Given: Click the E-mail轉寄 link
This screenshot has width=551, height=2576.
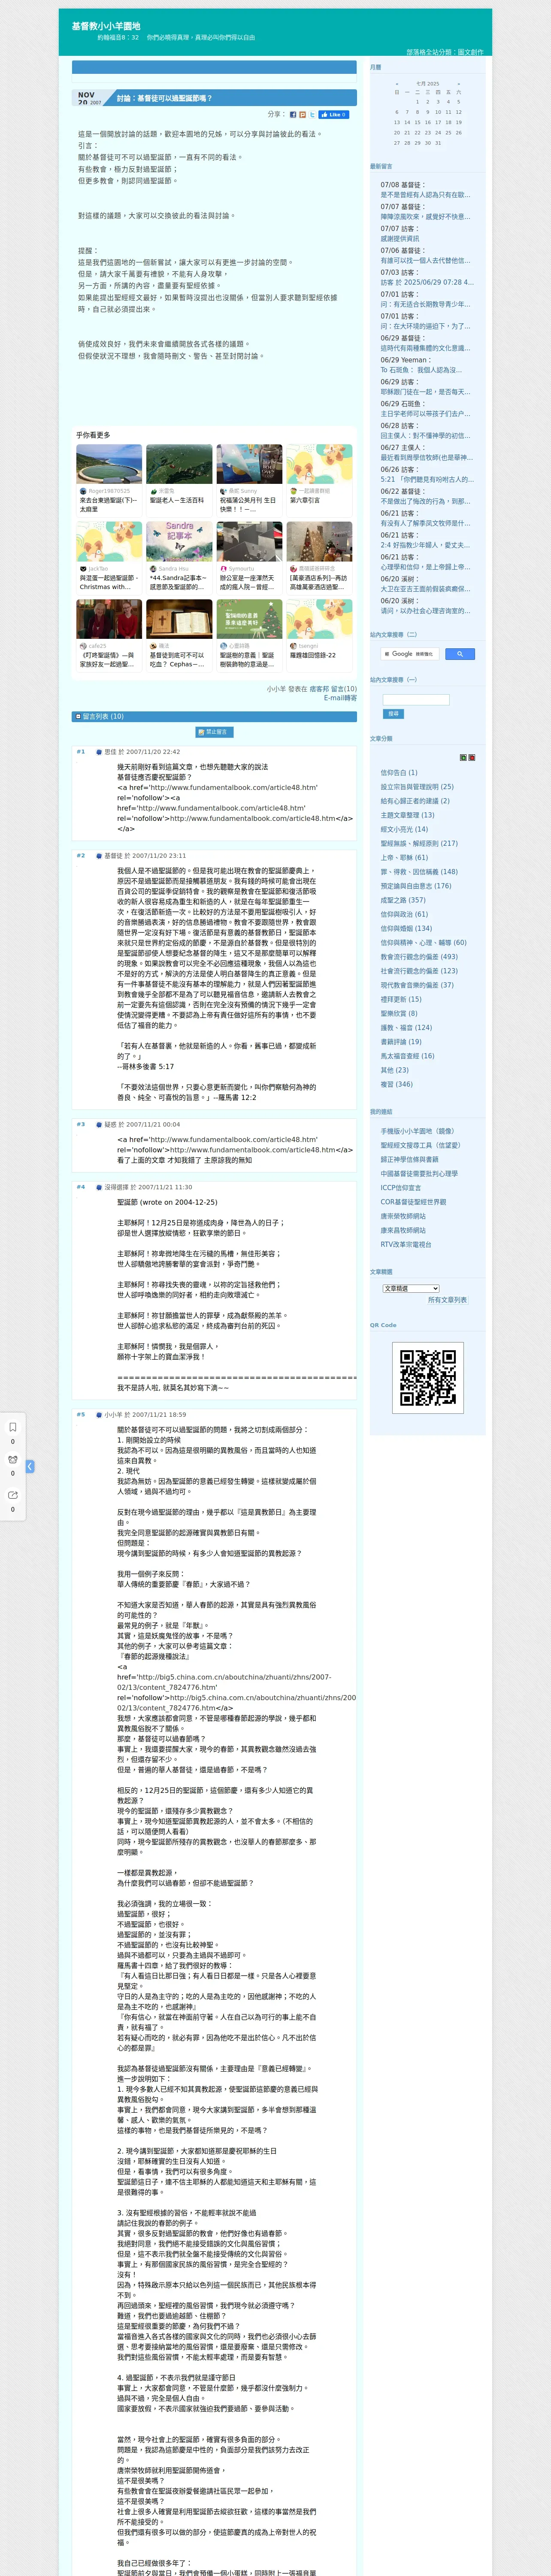Looking at the screenshot, I should pyautogui.click(x=340, y=698).
